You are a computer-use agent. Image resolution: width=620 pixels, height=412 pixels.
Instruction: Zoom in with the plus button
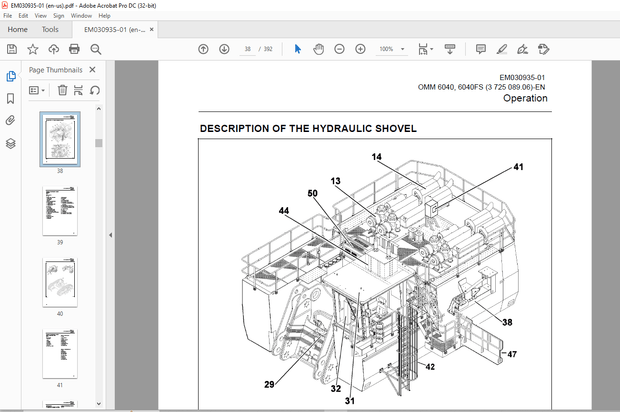pyautogui.click(x=360, y=49)
